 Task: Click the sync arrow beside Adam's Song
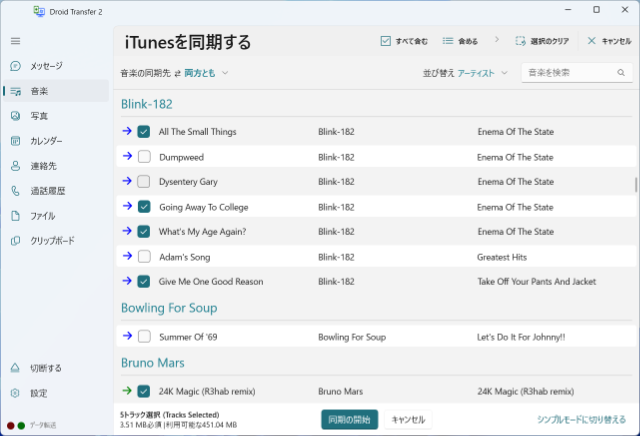(127, 256)
